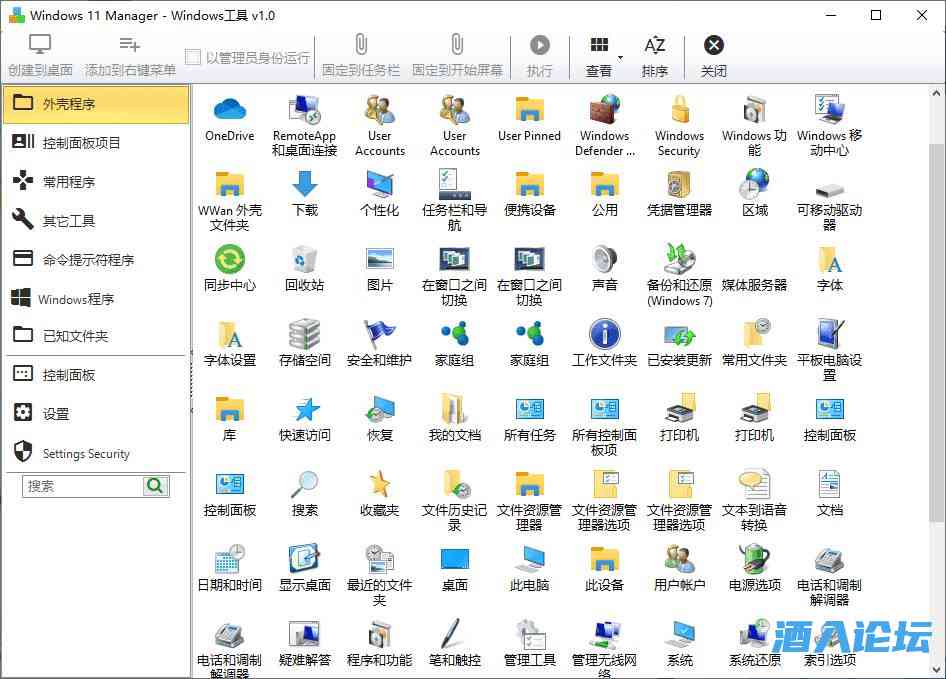Enable the 以管理员身份运行 checkbox
Image resolution: width=946 pixels, height=679 pixels.
pyautogui.click(x=193, y=58)
